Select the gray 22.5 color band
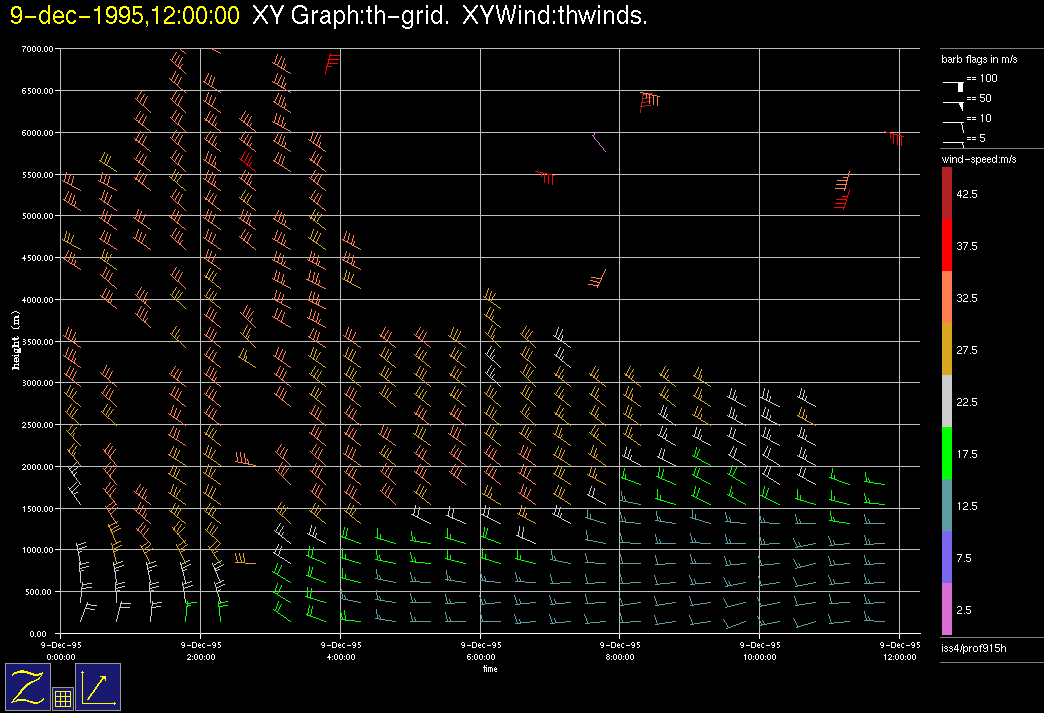The image size is (1044, 713). [947, 401]
